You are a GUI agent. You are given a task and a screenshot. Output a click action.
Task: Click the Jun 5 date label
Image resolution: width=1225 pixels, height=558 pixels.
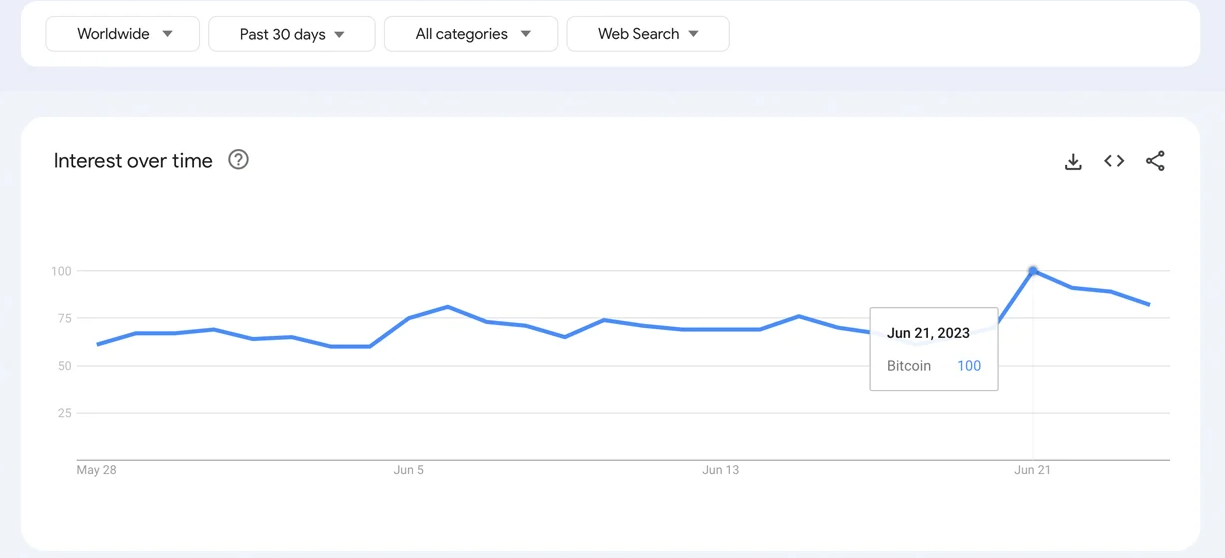[x=408, y=470]
